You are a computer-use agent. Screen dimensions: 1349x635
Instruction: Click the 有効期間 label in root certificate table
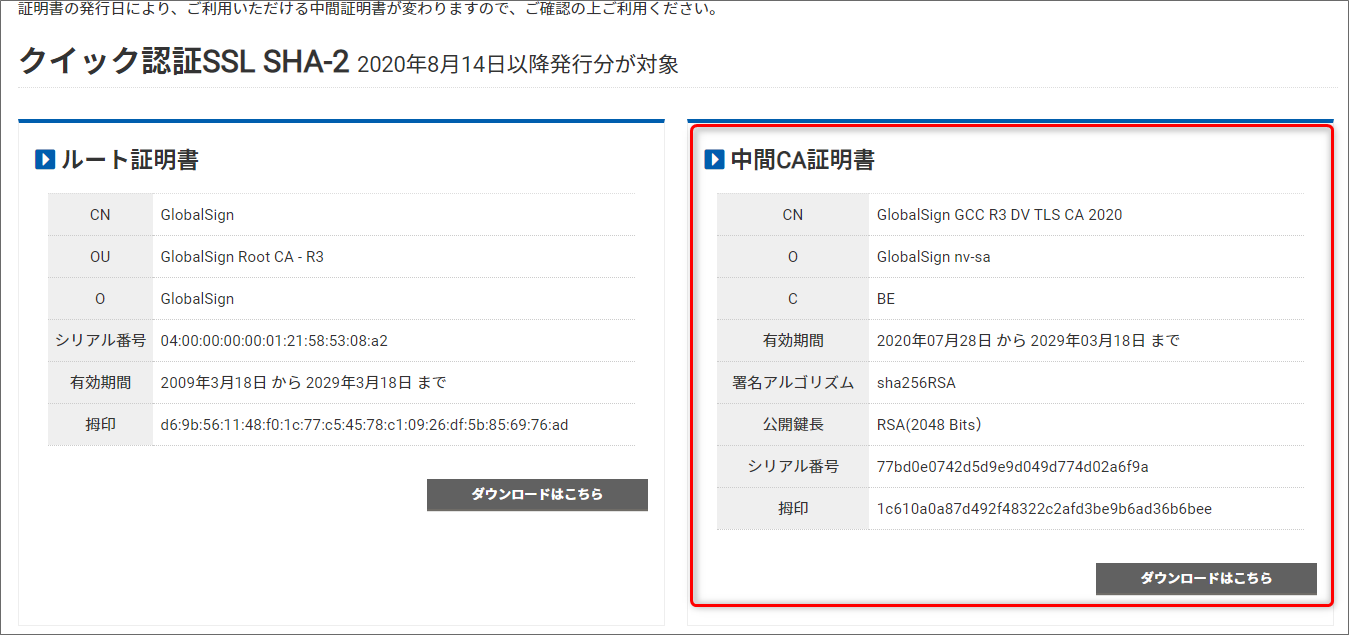click(100, 382)
